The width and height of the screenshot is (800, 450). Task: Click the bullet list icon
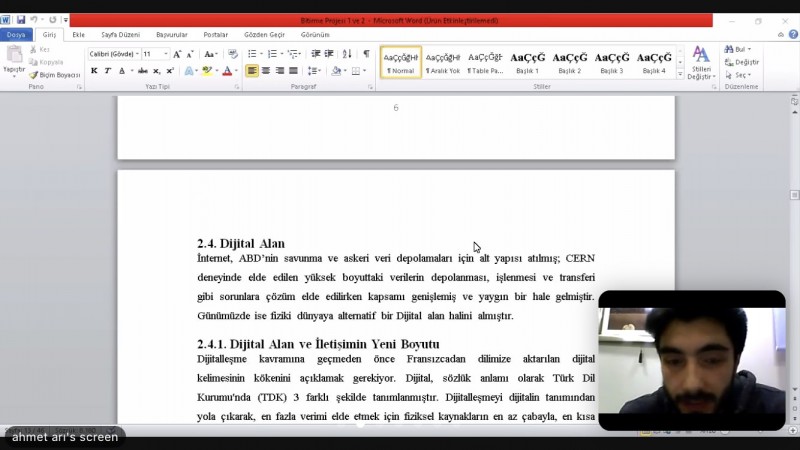tap(251, 54)
